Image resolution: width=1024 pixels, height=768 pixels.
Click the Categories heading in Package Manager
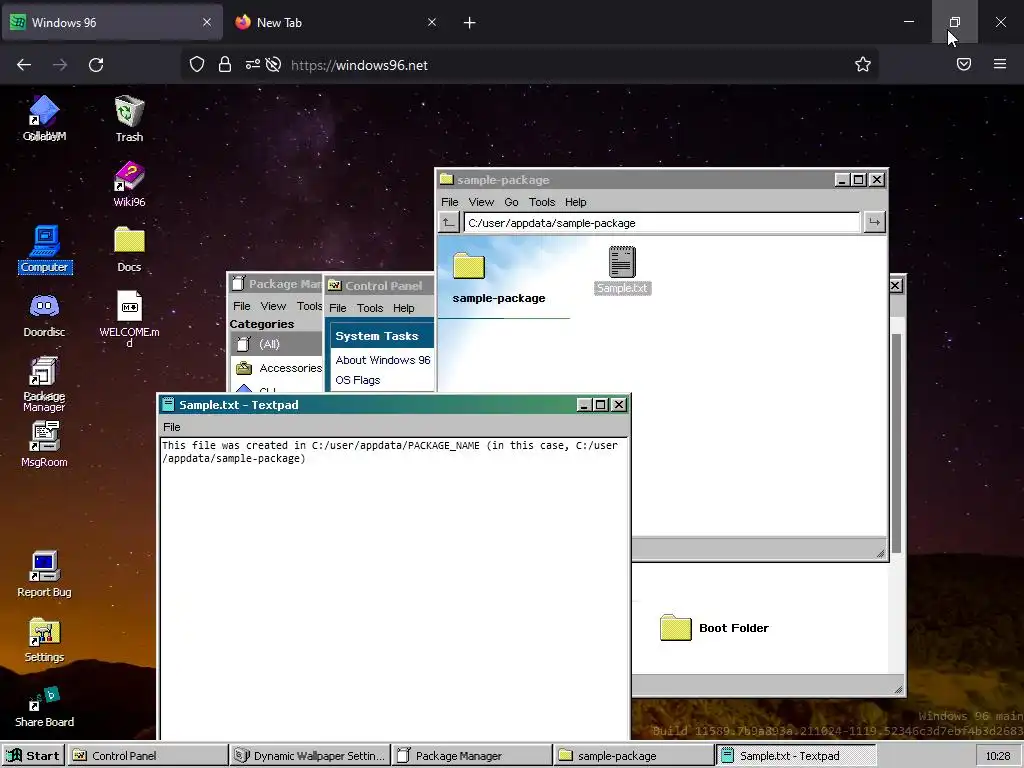click(261, 324)
